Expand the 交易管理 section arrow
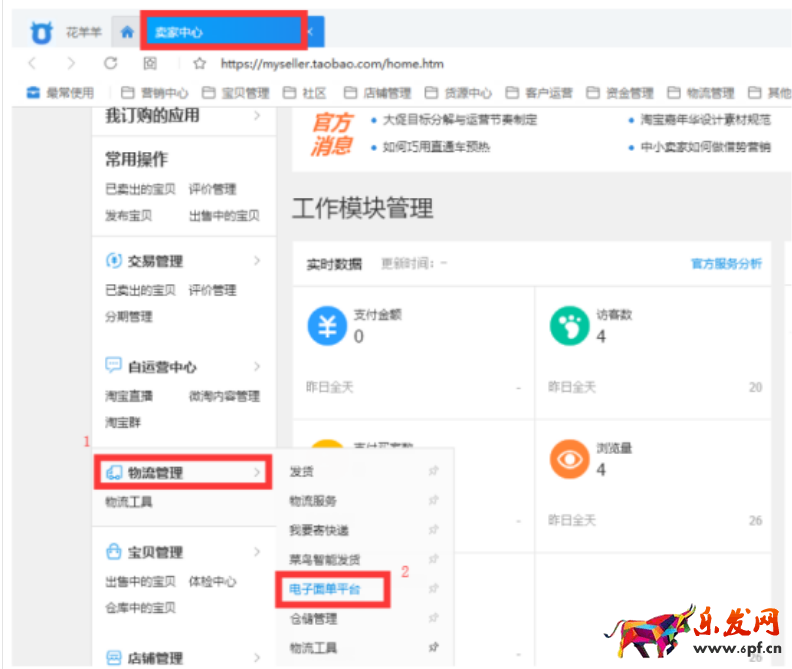The image size is (792, 669). pos(257,261)
